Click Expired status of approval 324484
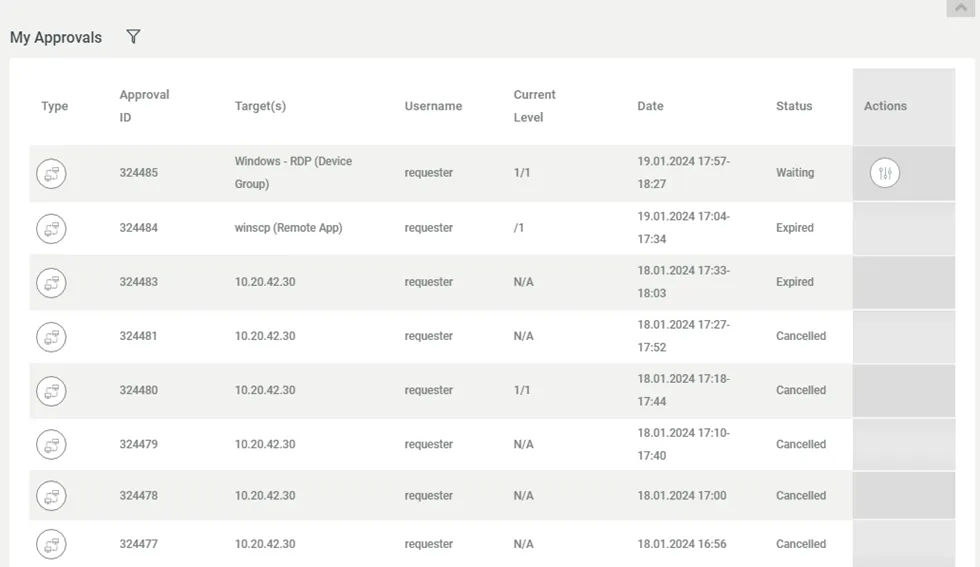 tap(795, 228)
